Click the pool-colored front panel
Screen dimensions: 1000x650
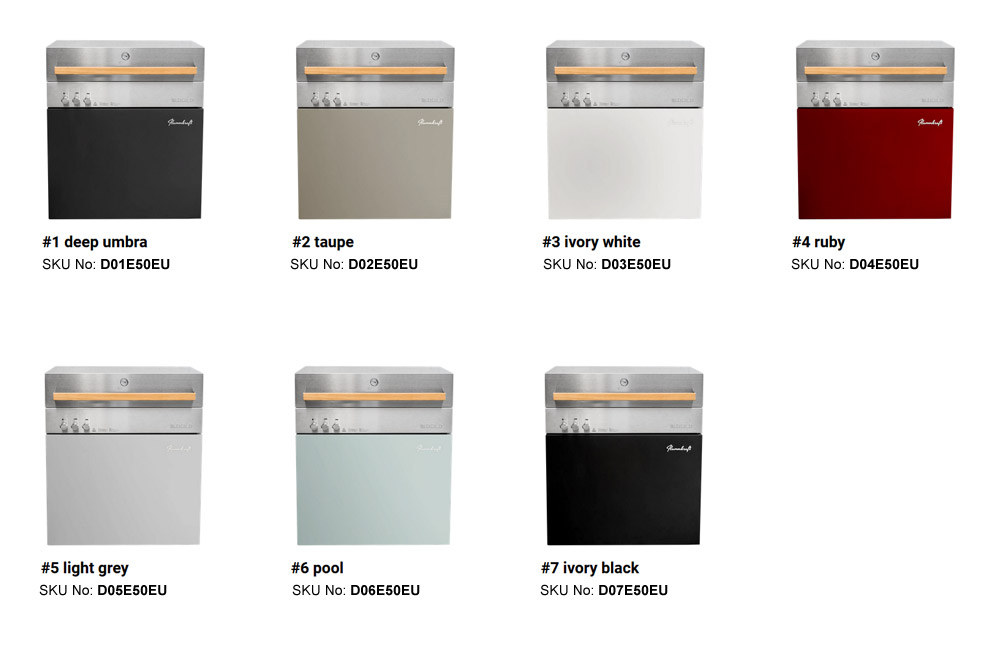coord(374,489)
